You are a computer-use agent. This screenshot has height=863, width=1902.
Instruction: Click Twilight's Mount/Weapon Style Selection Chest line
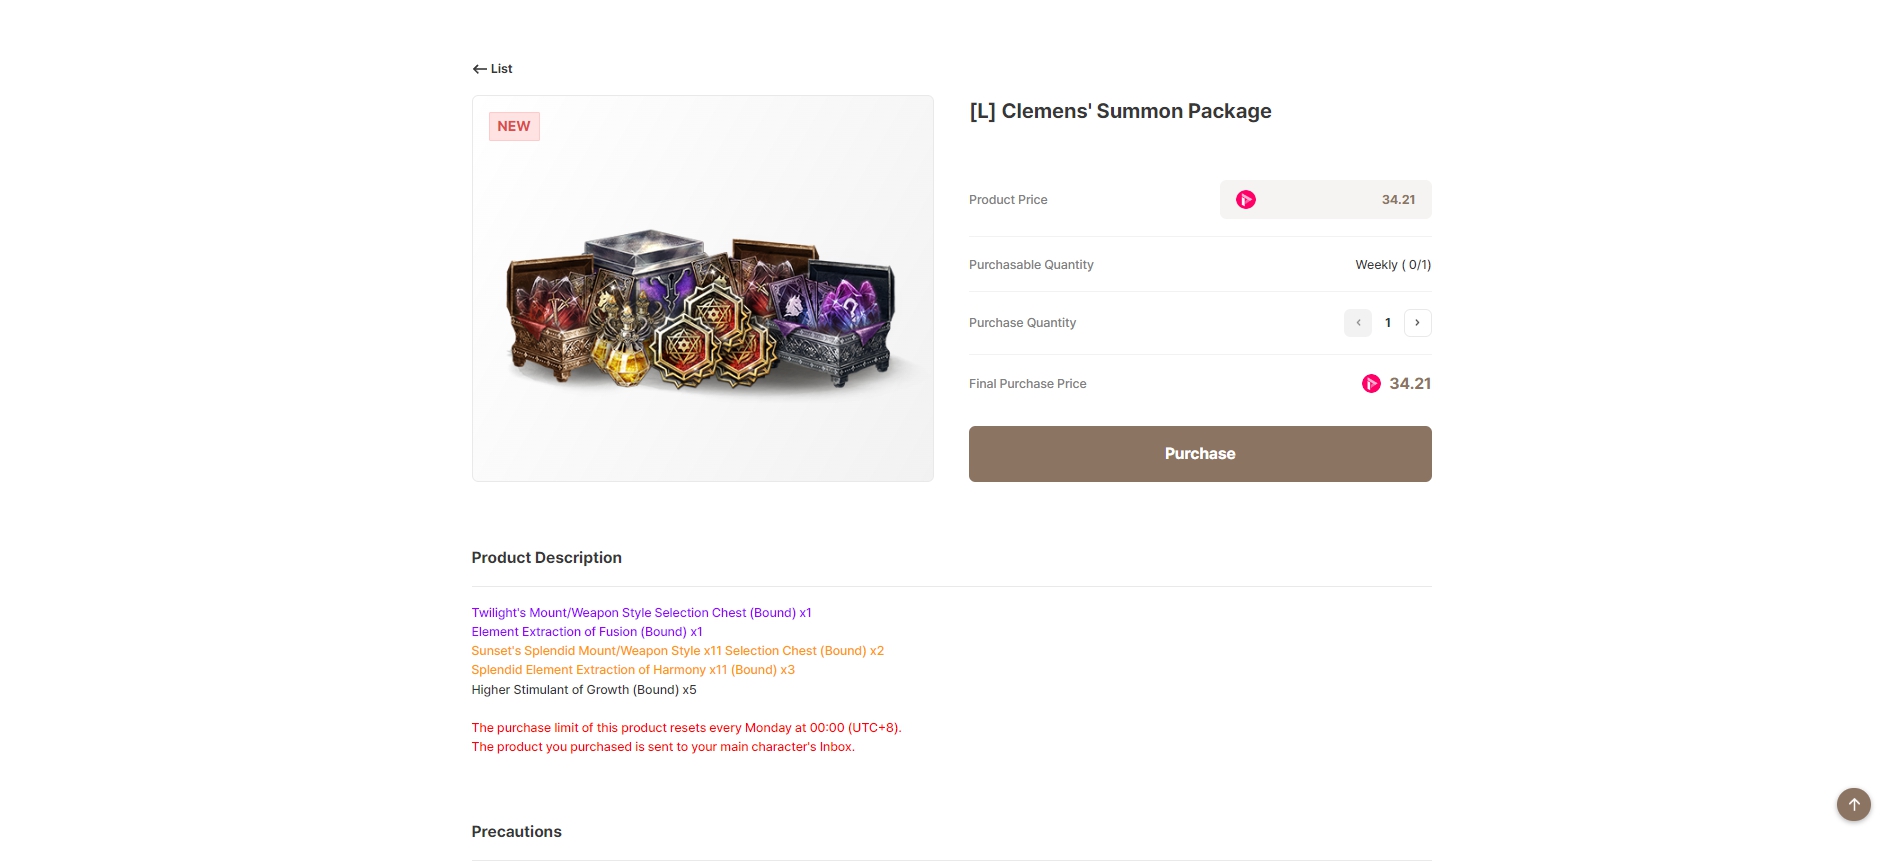pos(641,613)
